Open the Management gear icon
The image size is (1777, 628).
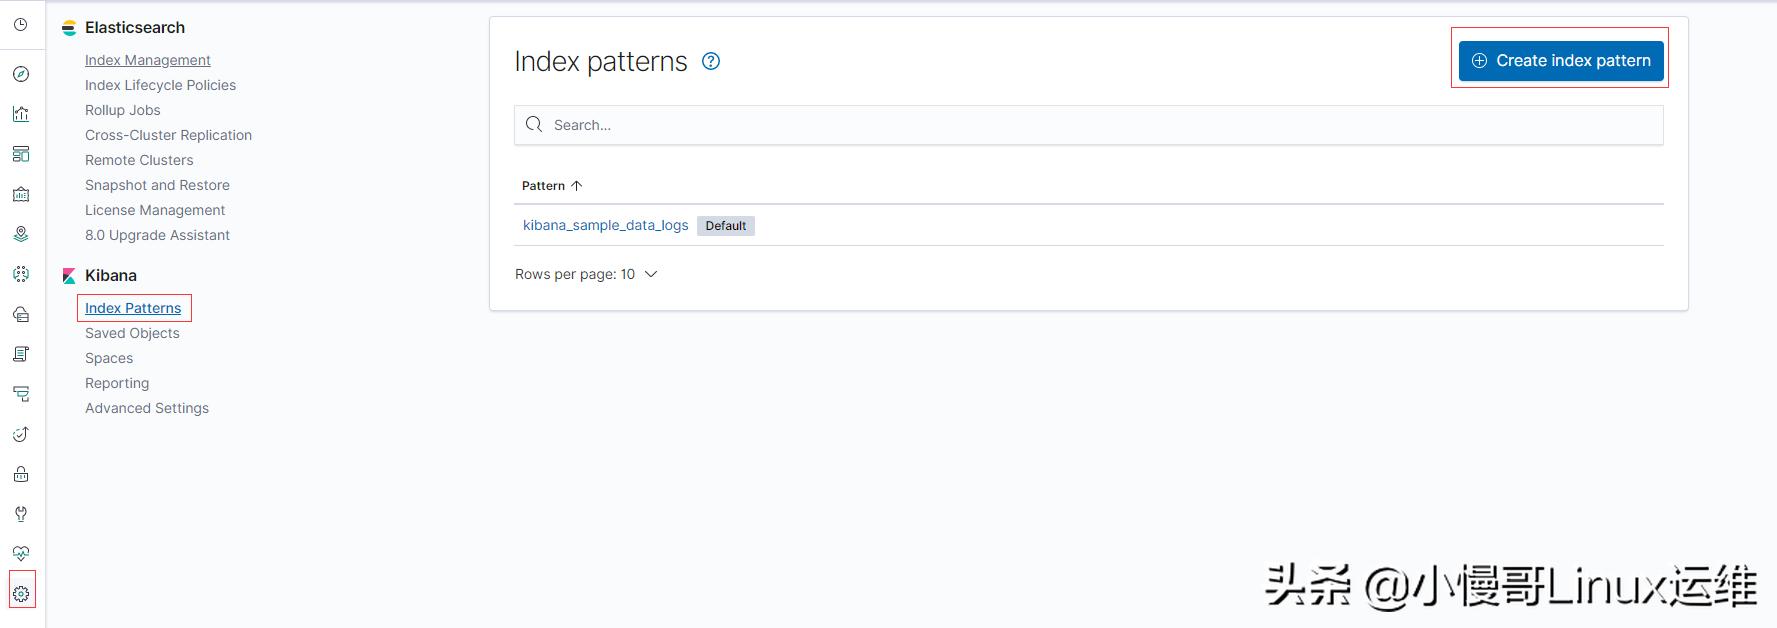point(21,594)
